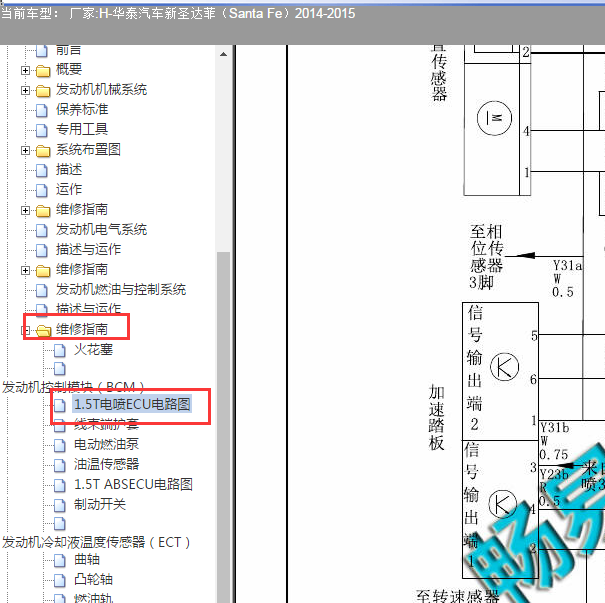Click the document icon beside 火花塞
The image size is (605, 603).
(x=59, y=350)
